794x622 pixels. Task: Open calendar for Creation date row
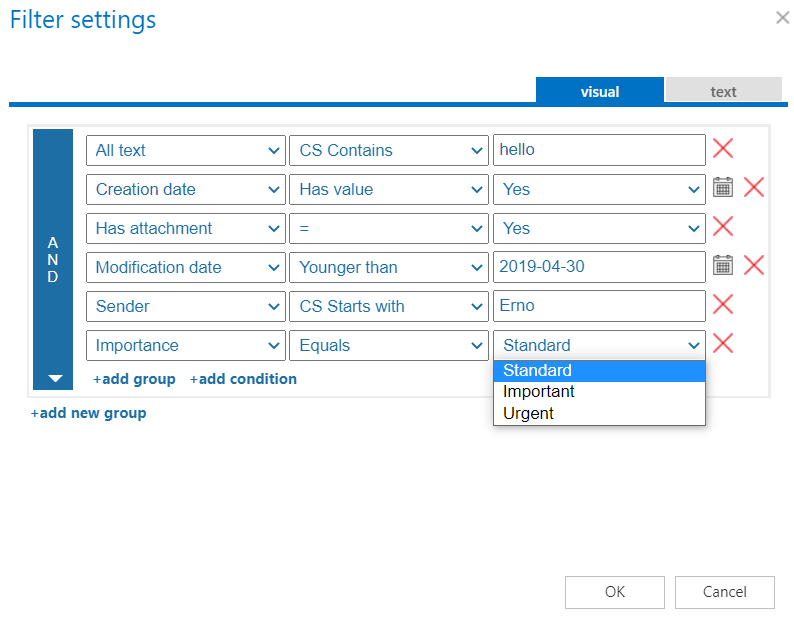coord(722,188)
